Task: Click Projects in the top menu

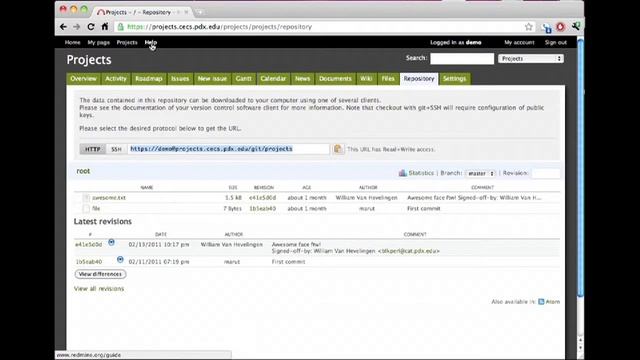Action: [127, 42]
